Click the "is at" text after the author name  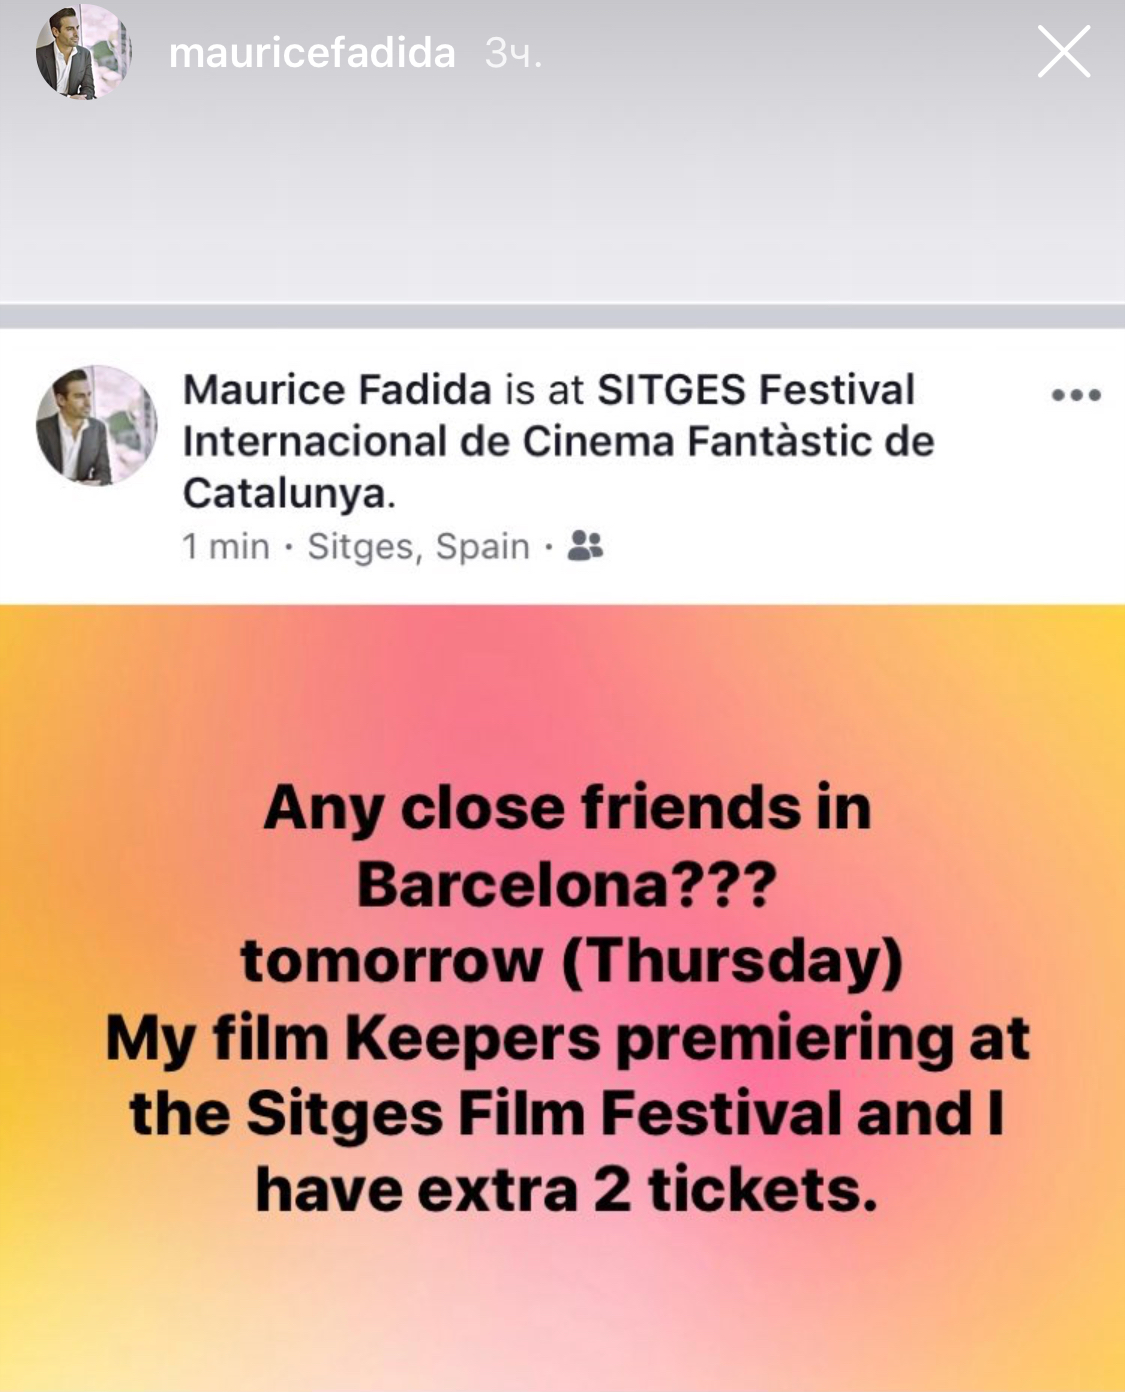coord(544,390)
